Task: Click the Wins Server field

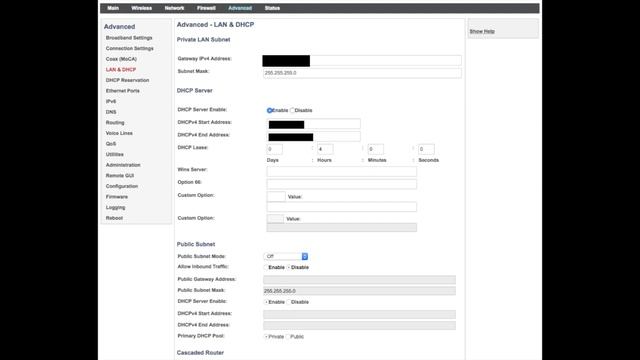Action: 342,171
